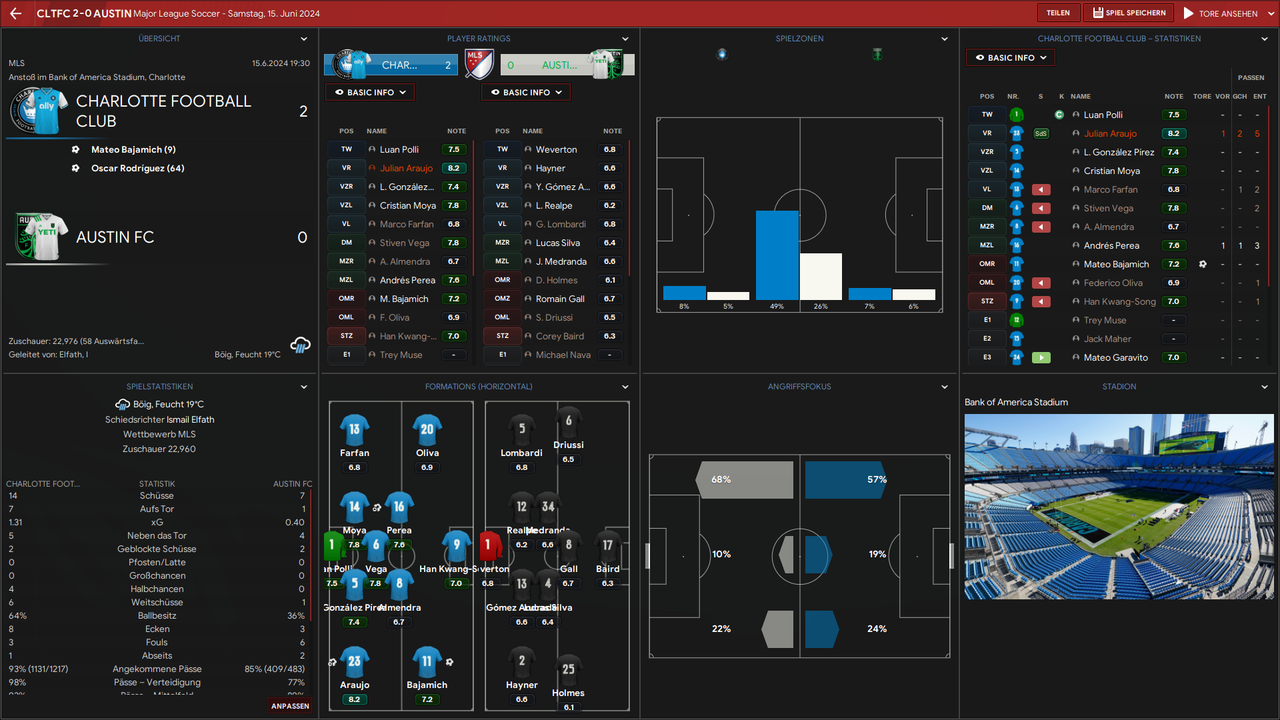Click the TEILEN share button
Screen dimensions: 1280x720
(1058, 13)
